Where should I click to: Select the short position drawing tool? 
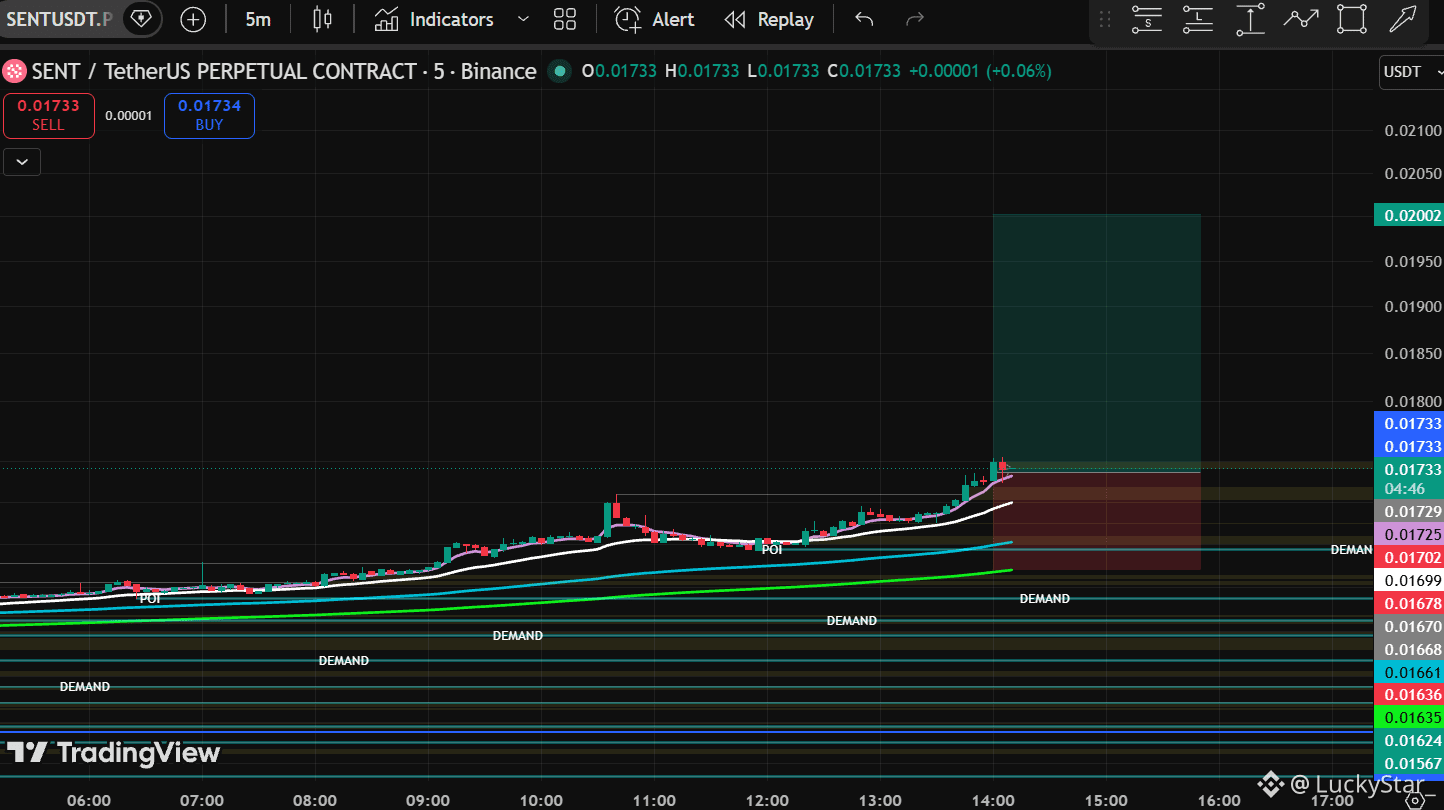tap(1147, 19)
